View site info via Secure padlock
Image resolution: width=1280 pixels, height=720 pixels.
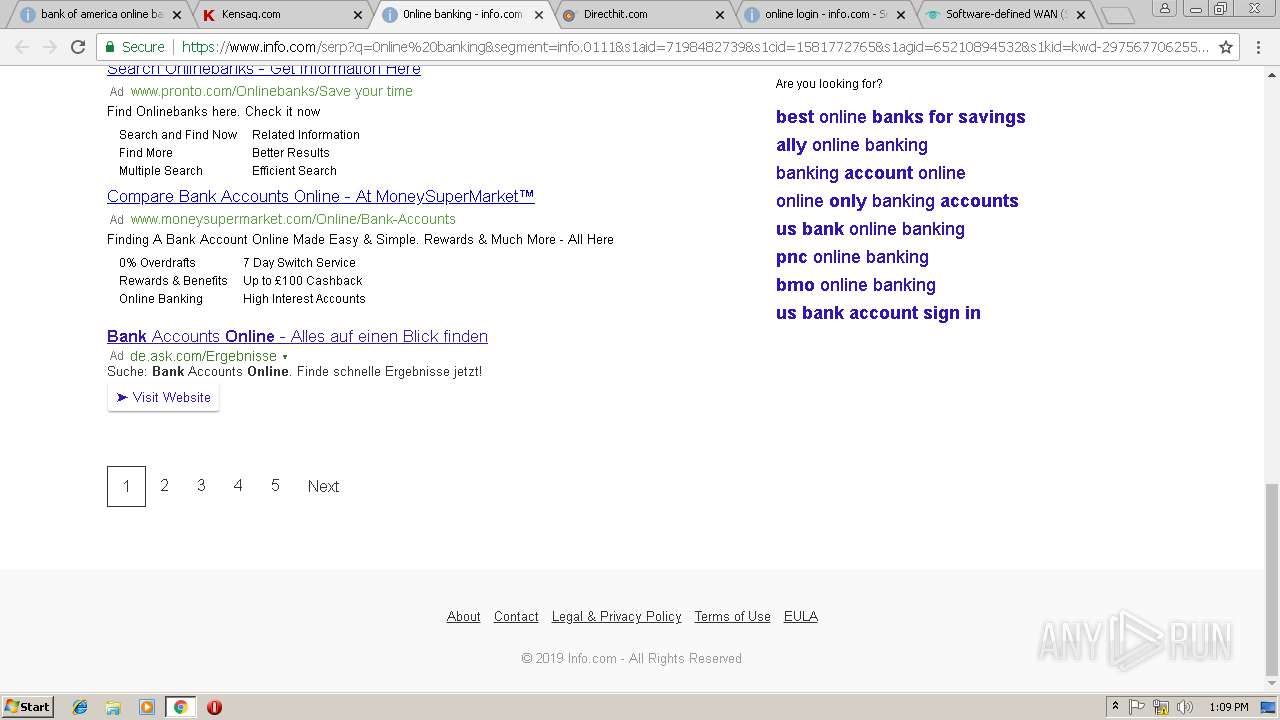pos(135,47)
